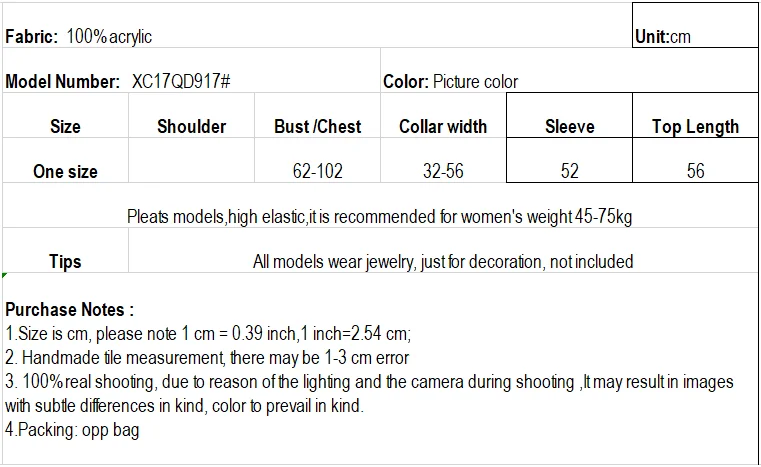The height and width of the screenshot is (467, 761).
Task: Click the Bust /Chest header cell
Action: click(x=317, y=116)
